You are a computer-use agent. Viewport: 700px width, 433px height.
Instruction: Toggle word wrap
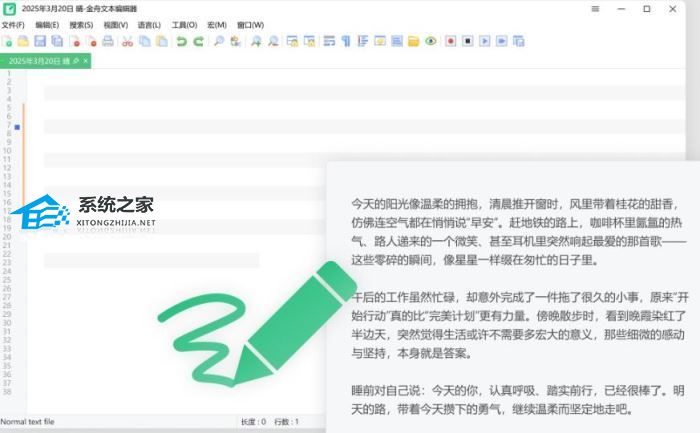click(x=329, y=42)
